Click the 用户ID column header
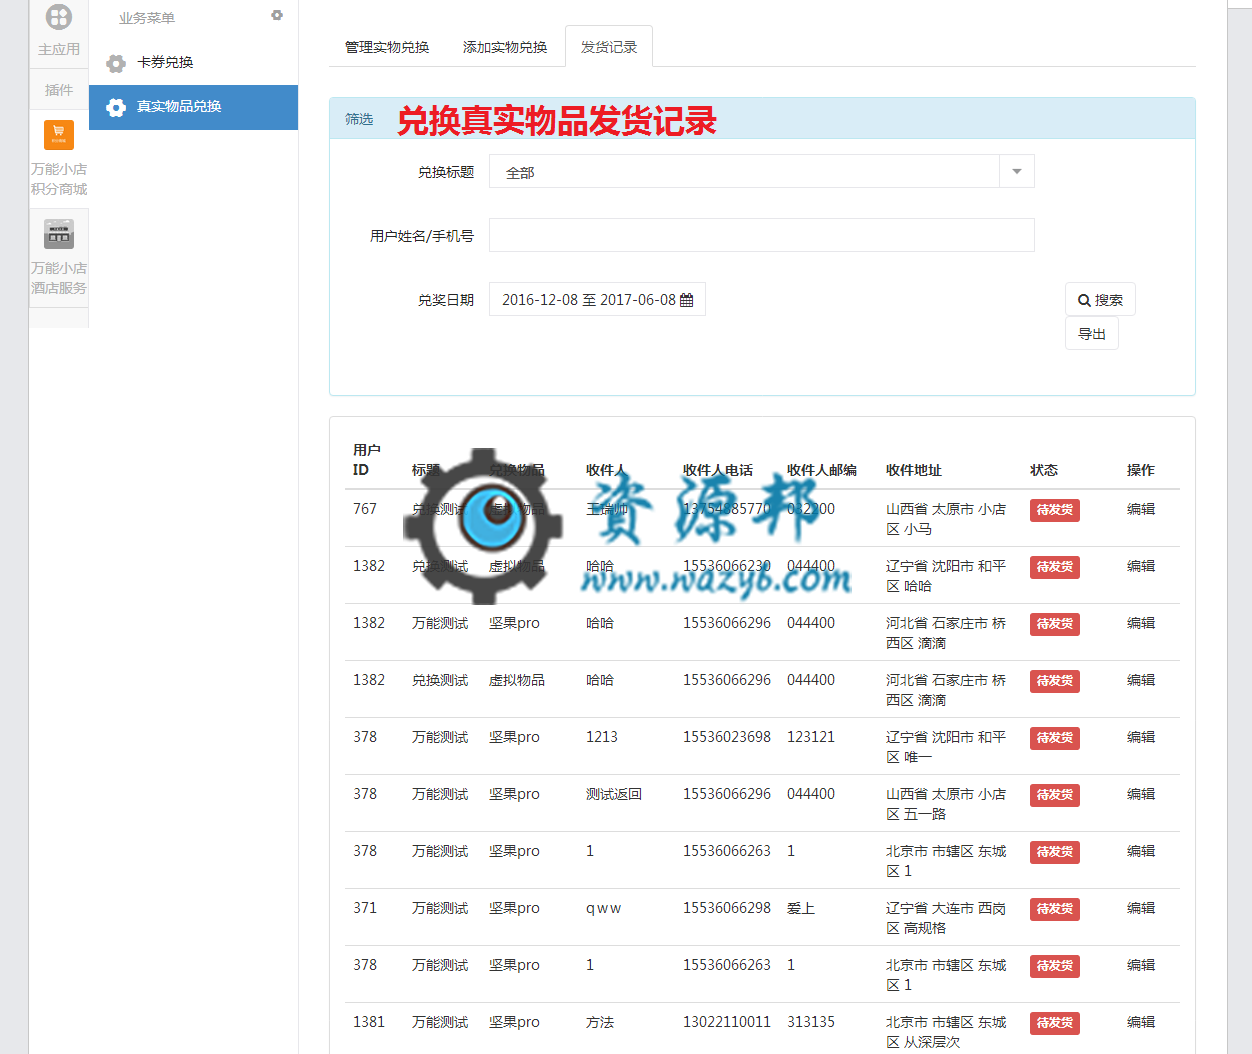This screenshot has width=1252, height=1054. pos(367,460)
